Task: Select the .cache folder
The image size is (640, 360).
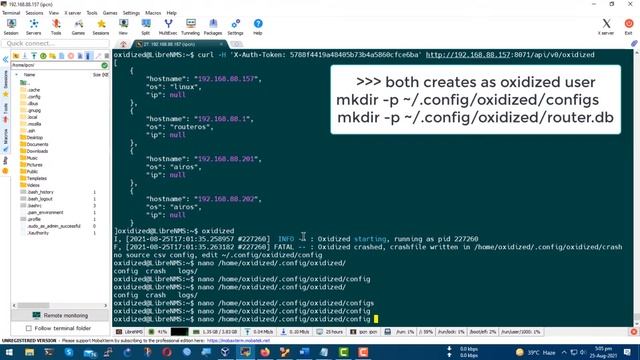Action: click(30, 90)
